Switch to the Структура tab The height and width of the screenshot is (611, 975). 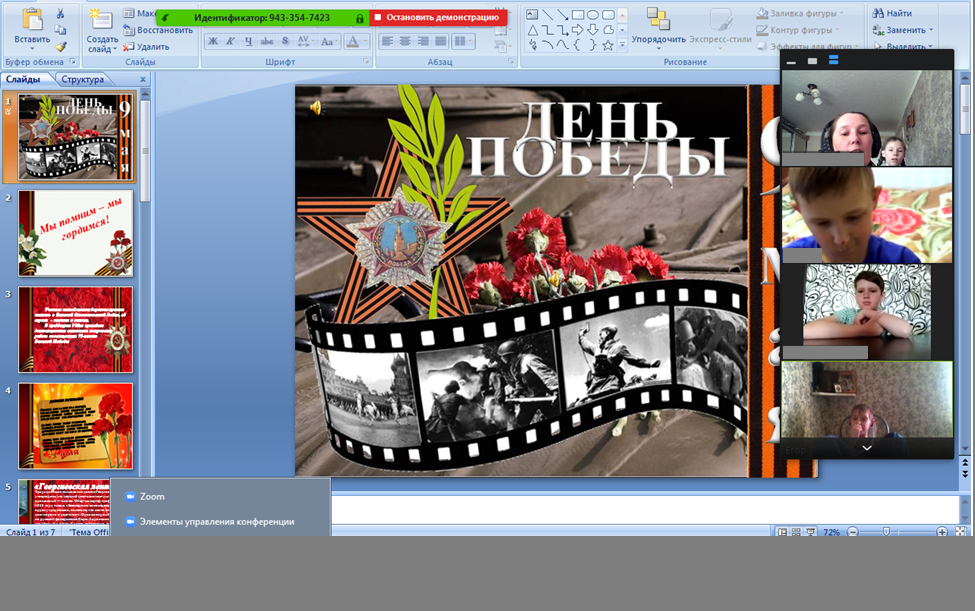click(x=82, y=79)
